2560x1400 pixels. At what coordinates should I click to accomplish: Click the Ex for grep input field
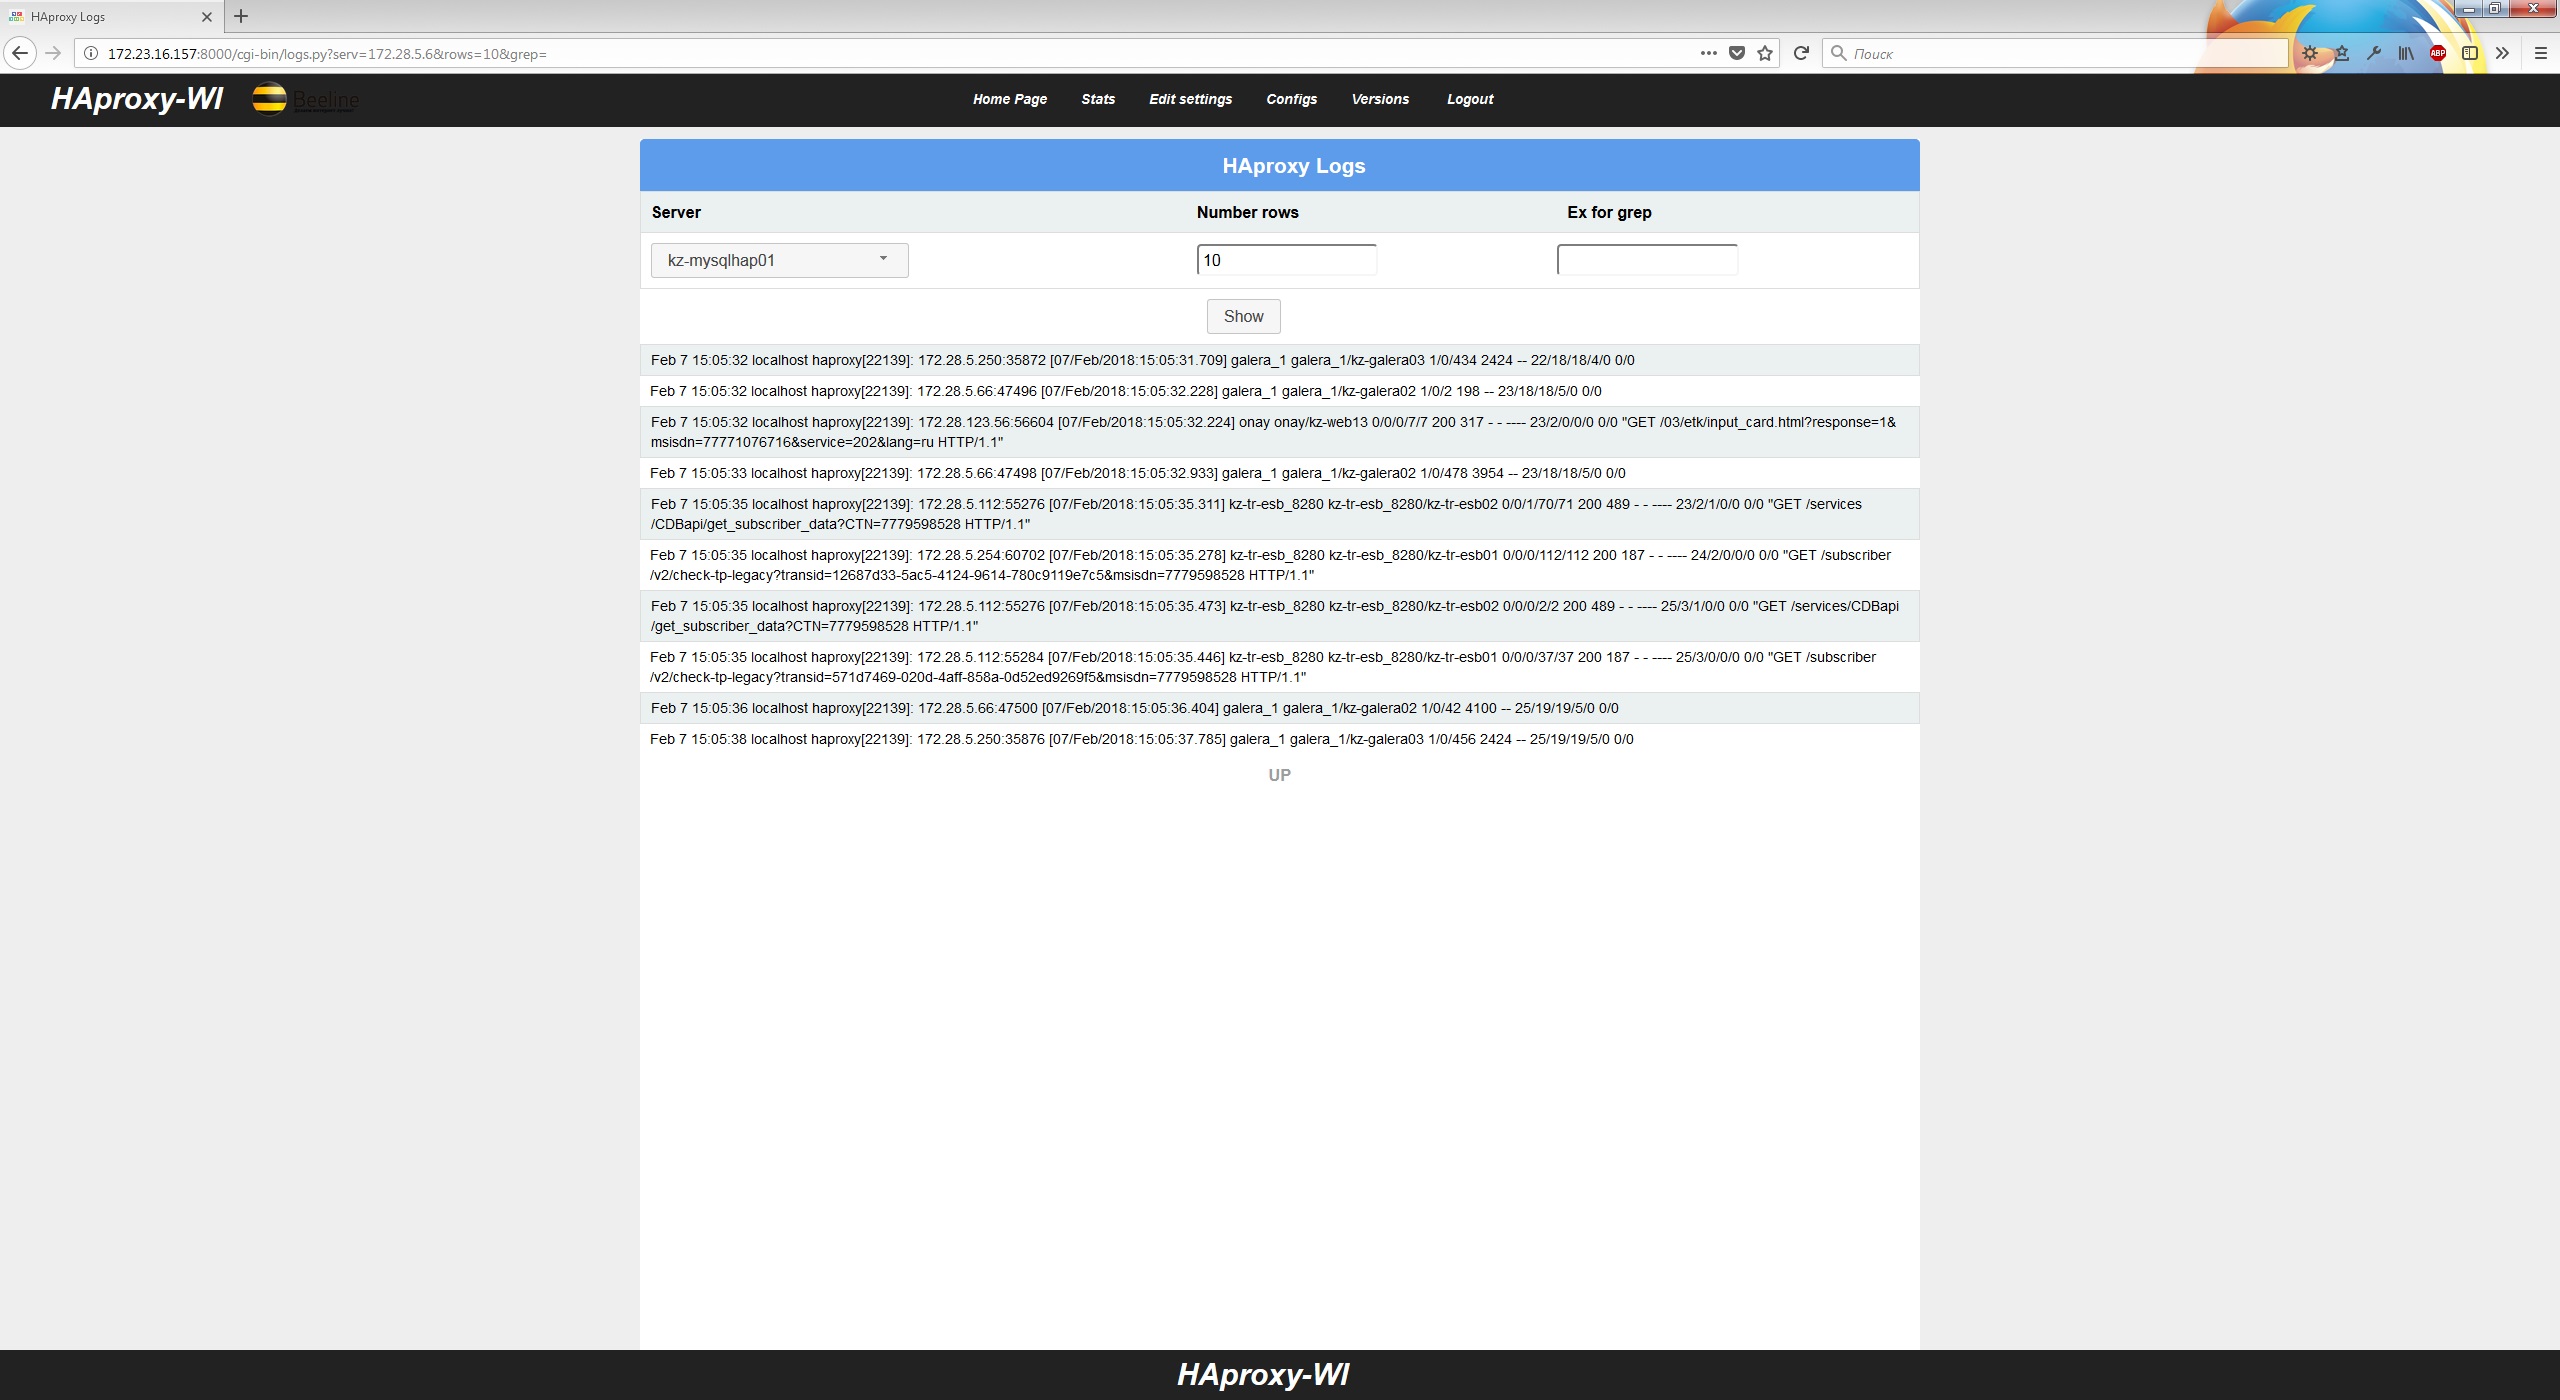pyautogui.click(x=1647, y=260)
